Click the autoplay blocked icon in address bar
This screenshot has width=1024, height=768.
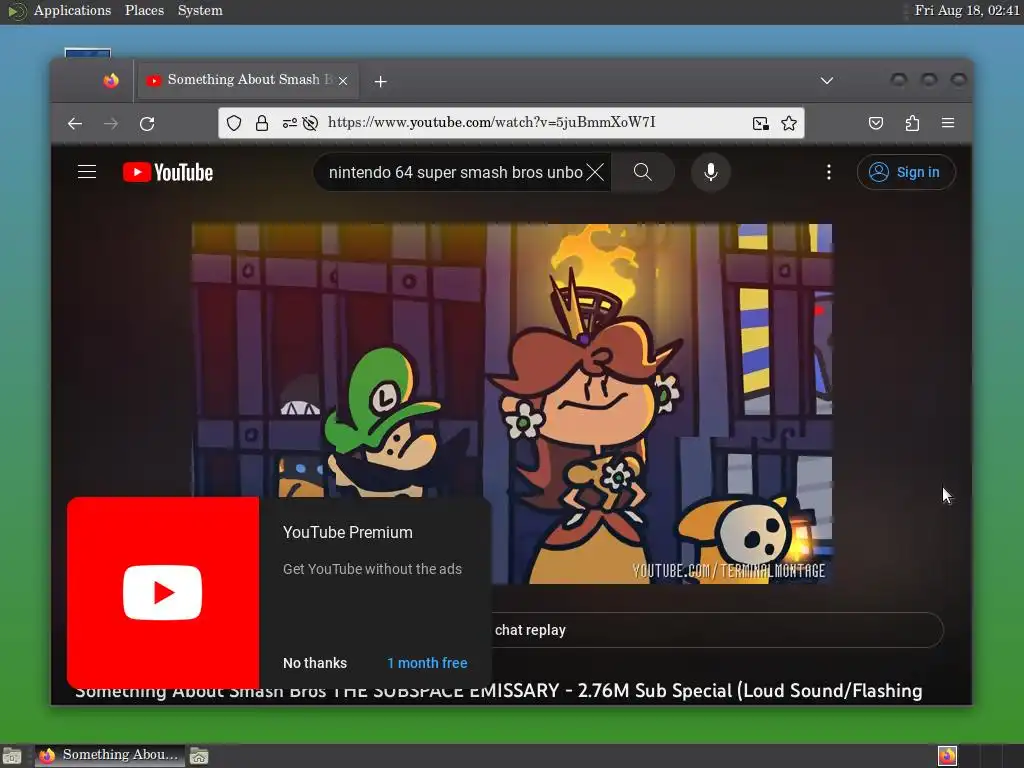[310, 123]
